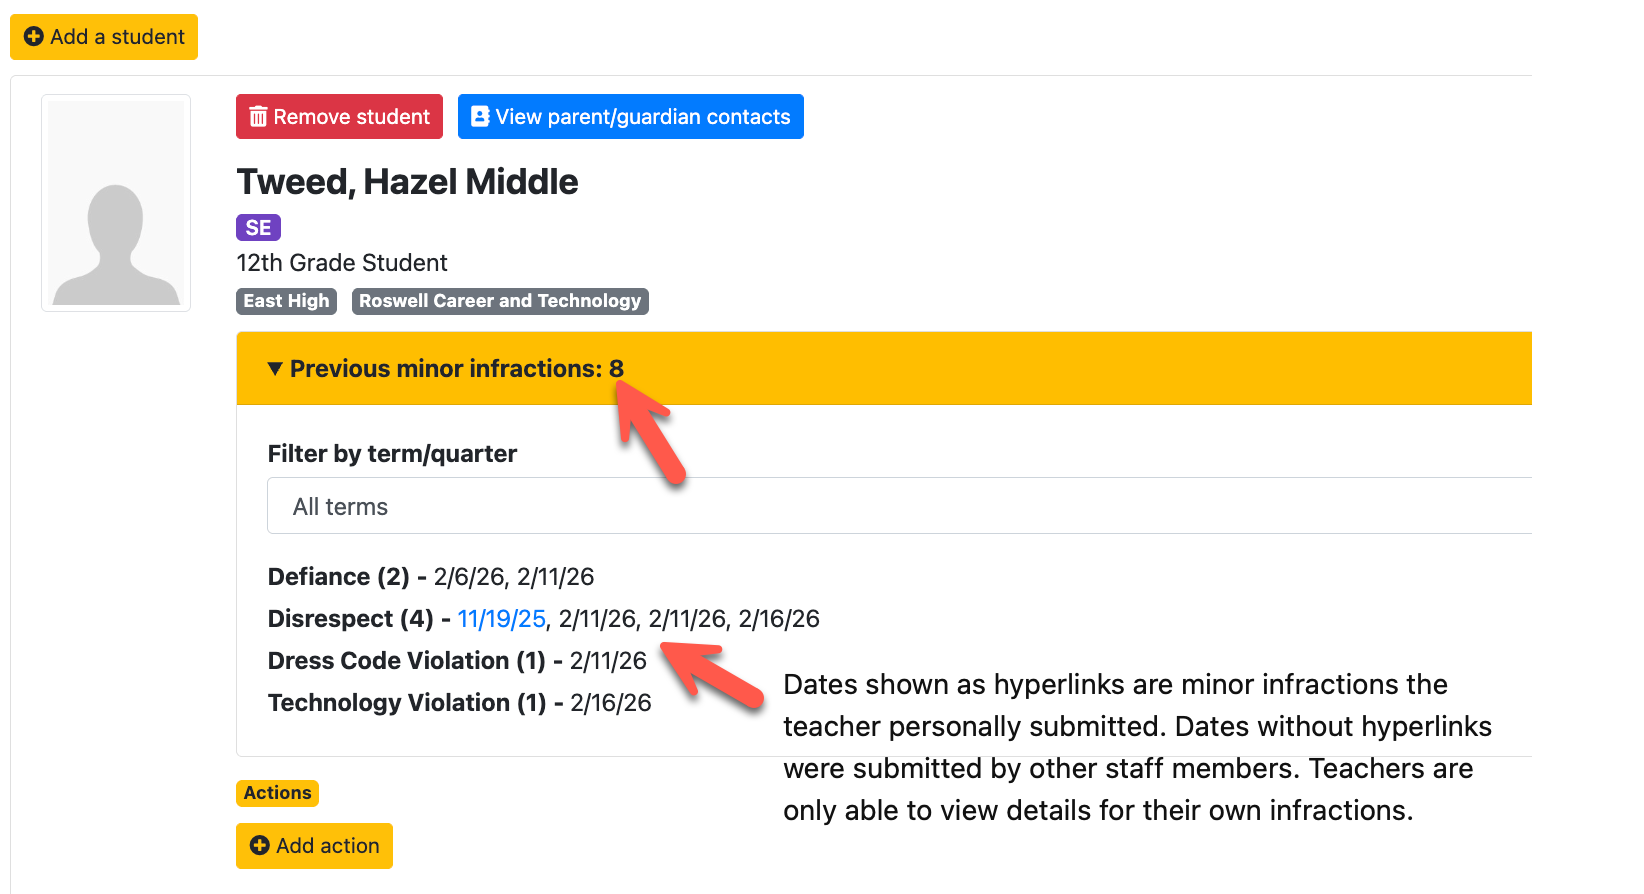This screenshot has width=1644, height=894.
Task: Click the student profile photo placeholder
Action: (116, 203)
